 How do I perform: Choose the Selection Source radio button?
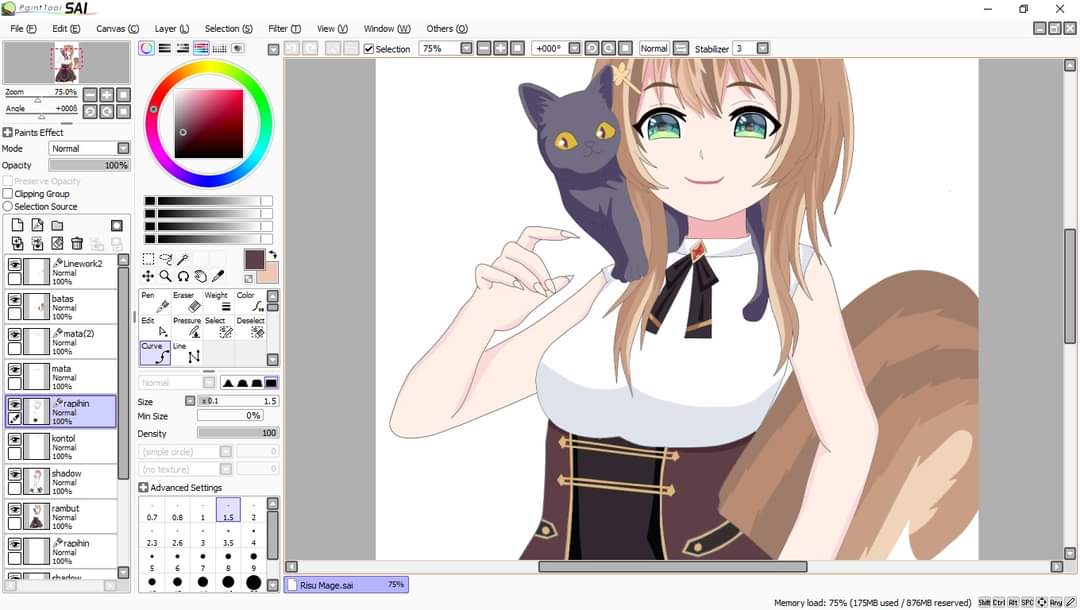click(8, 206)
